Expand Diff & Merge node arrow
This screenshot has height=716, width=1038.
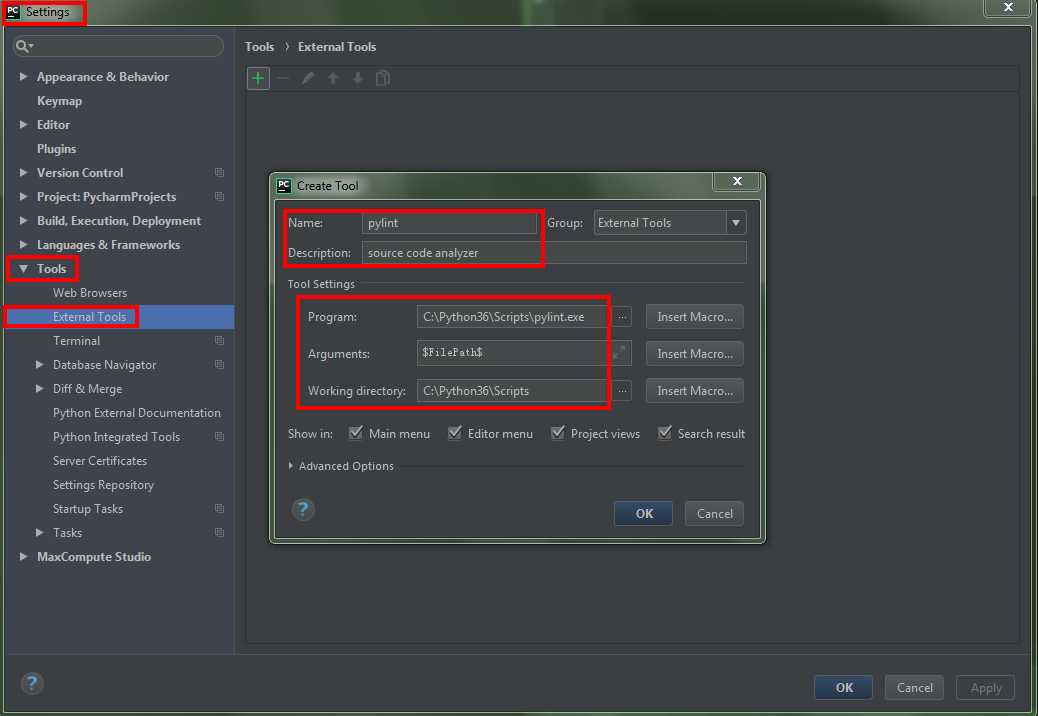tap(39, 388)
